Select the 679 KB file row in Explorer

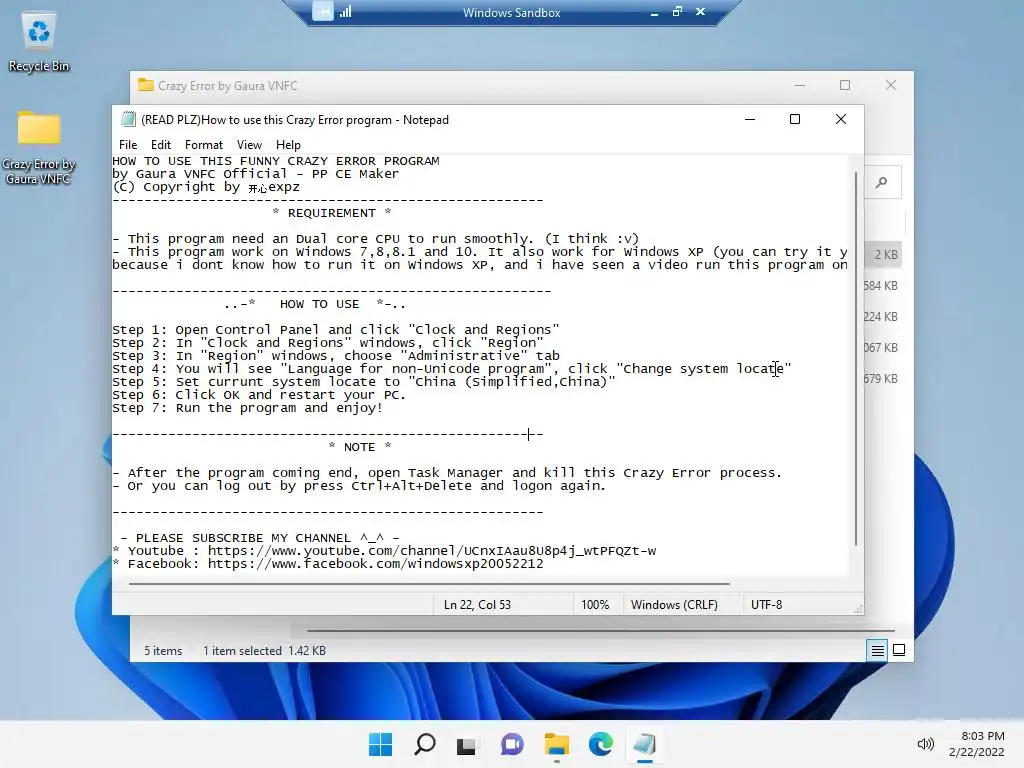click(x=883, y=379)
